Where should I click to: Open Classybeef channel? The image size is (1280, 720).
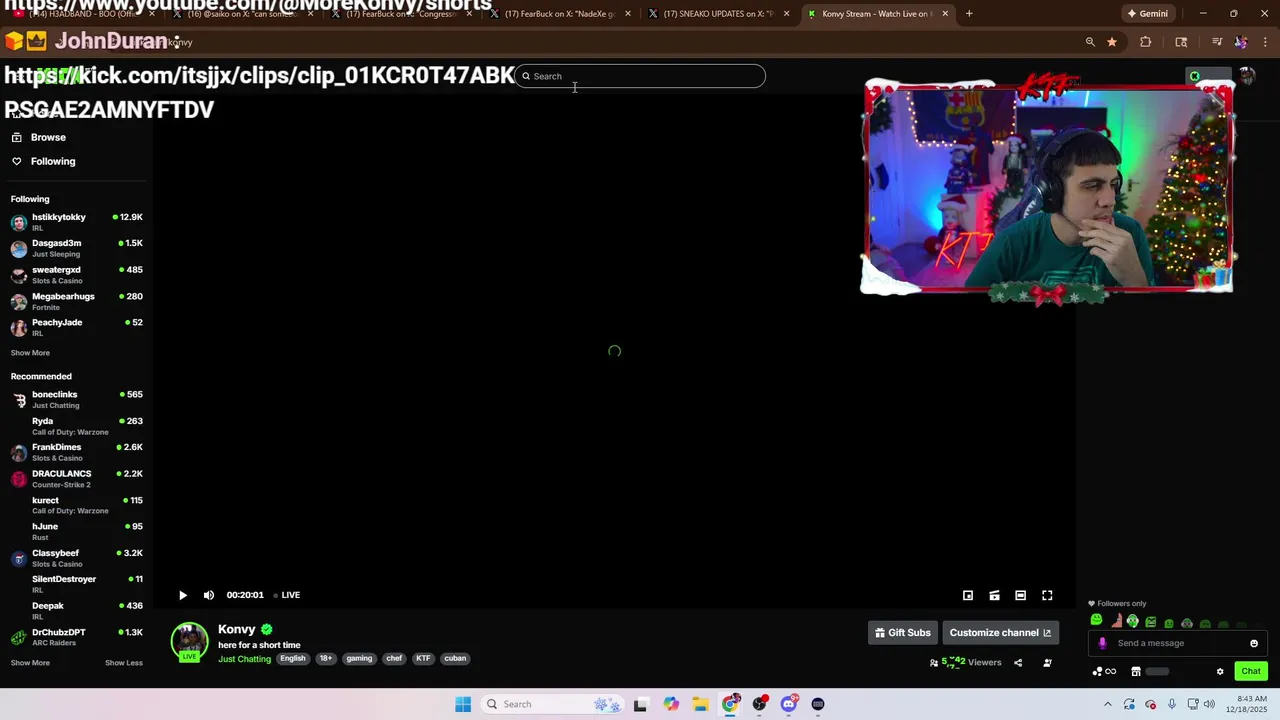[x=76, y=558]
